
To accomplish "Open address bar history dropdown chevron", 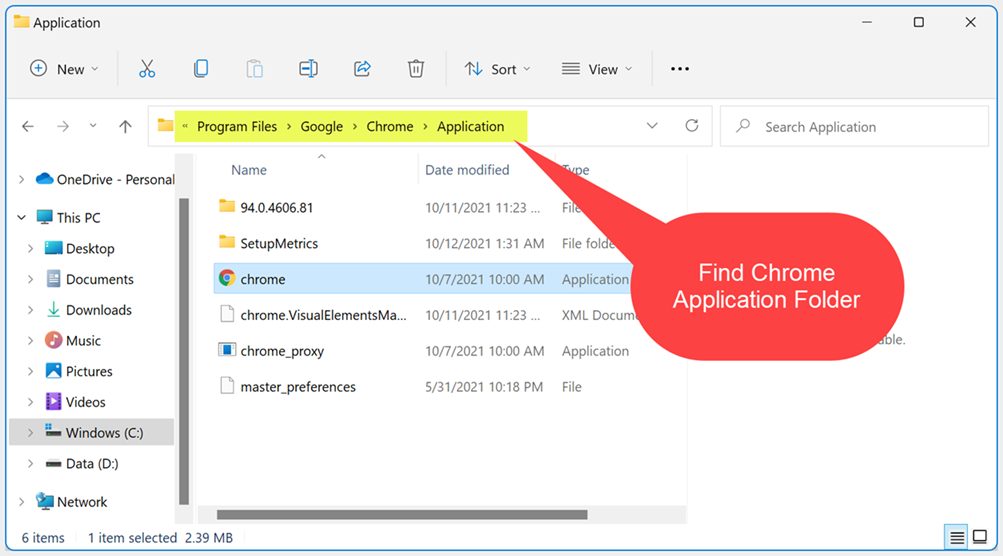I will (652, 125).
